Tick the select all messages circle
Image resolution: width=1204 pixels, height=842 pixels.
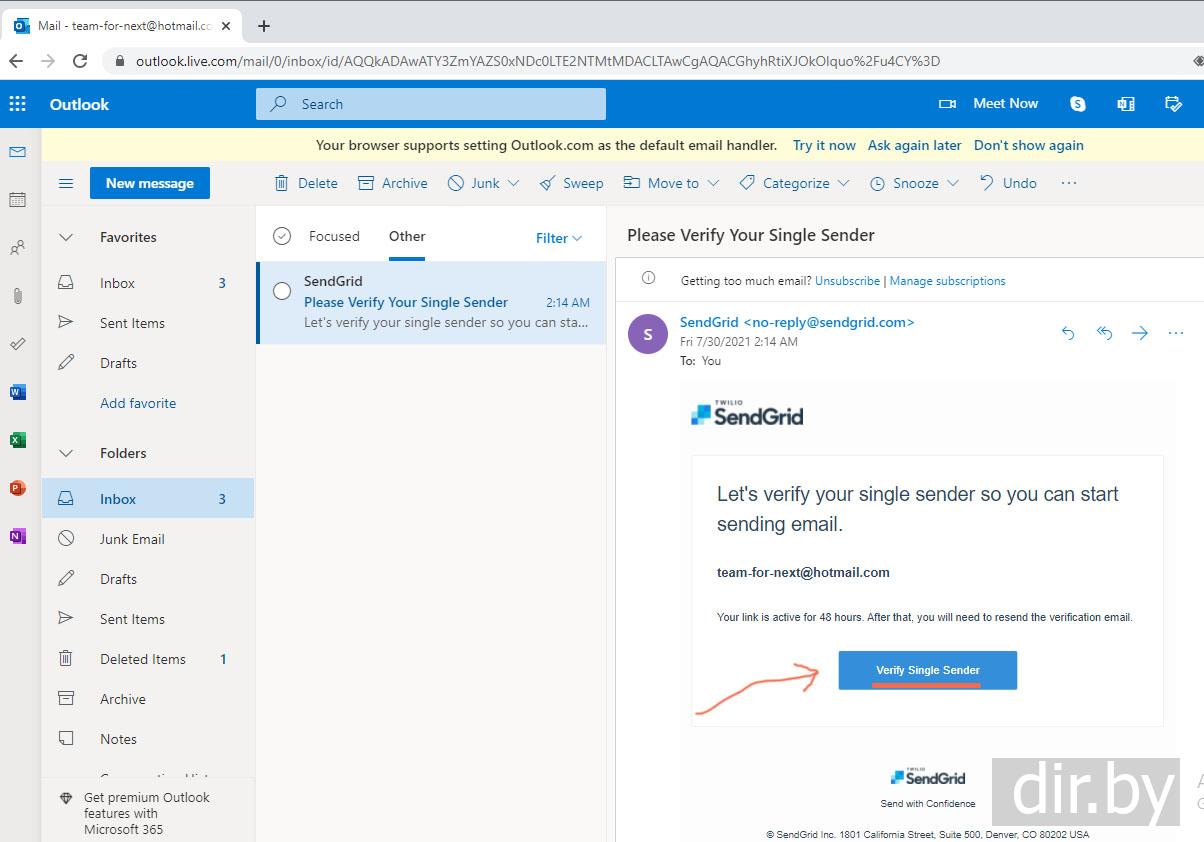pyautogui.click(x=282, y=236)
